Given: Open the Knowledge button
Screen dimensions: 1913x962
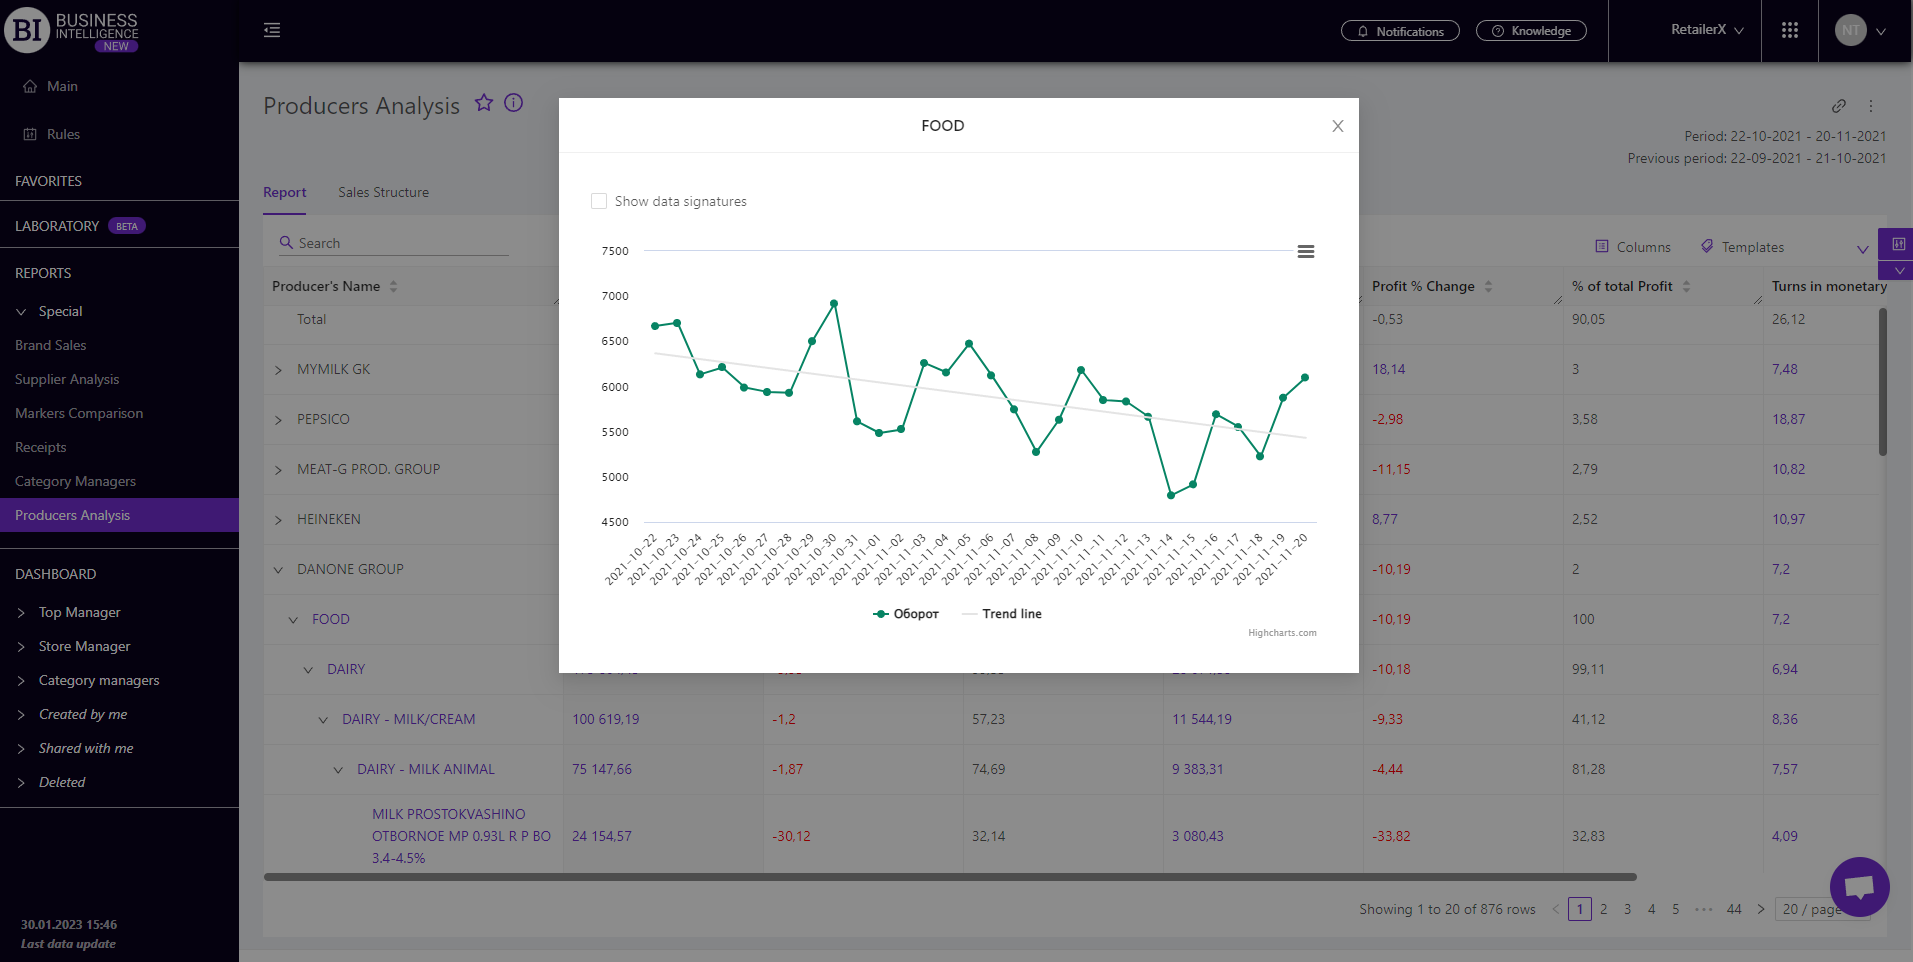Looking at the screenshot, I should (x=1531, y=31).
